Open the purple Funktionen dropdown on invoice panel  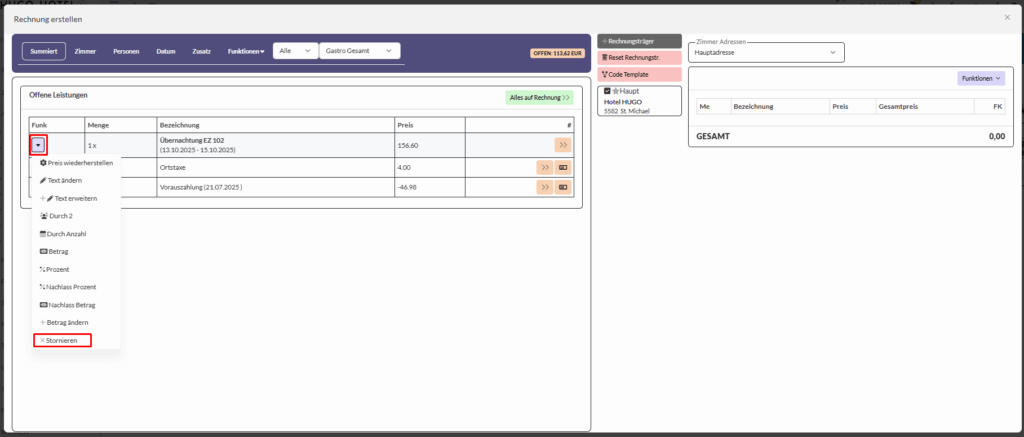click(x=980, y=78)
